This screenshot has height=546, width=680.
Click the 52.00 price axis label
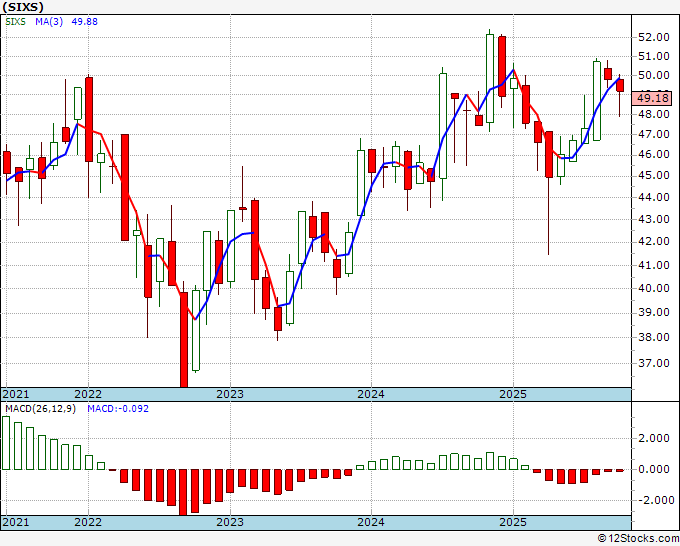[654, 37]
